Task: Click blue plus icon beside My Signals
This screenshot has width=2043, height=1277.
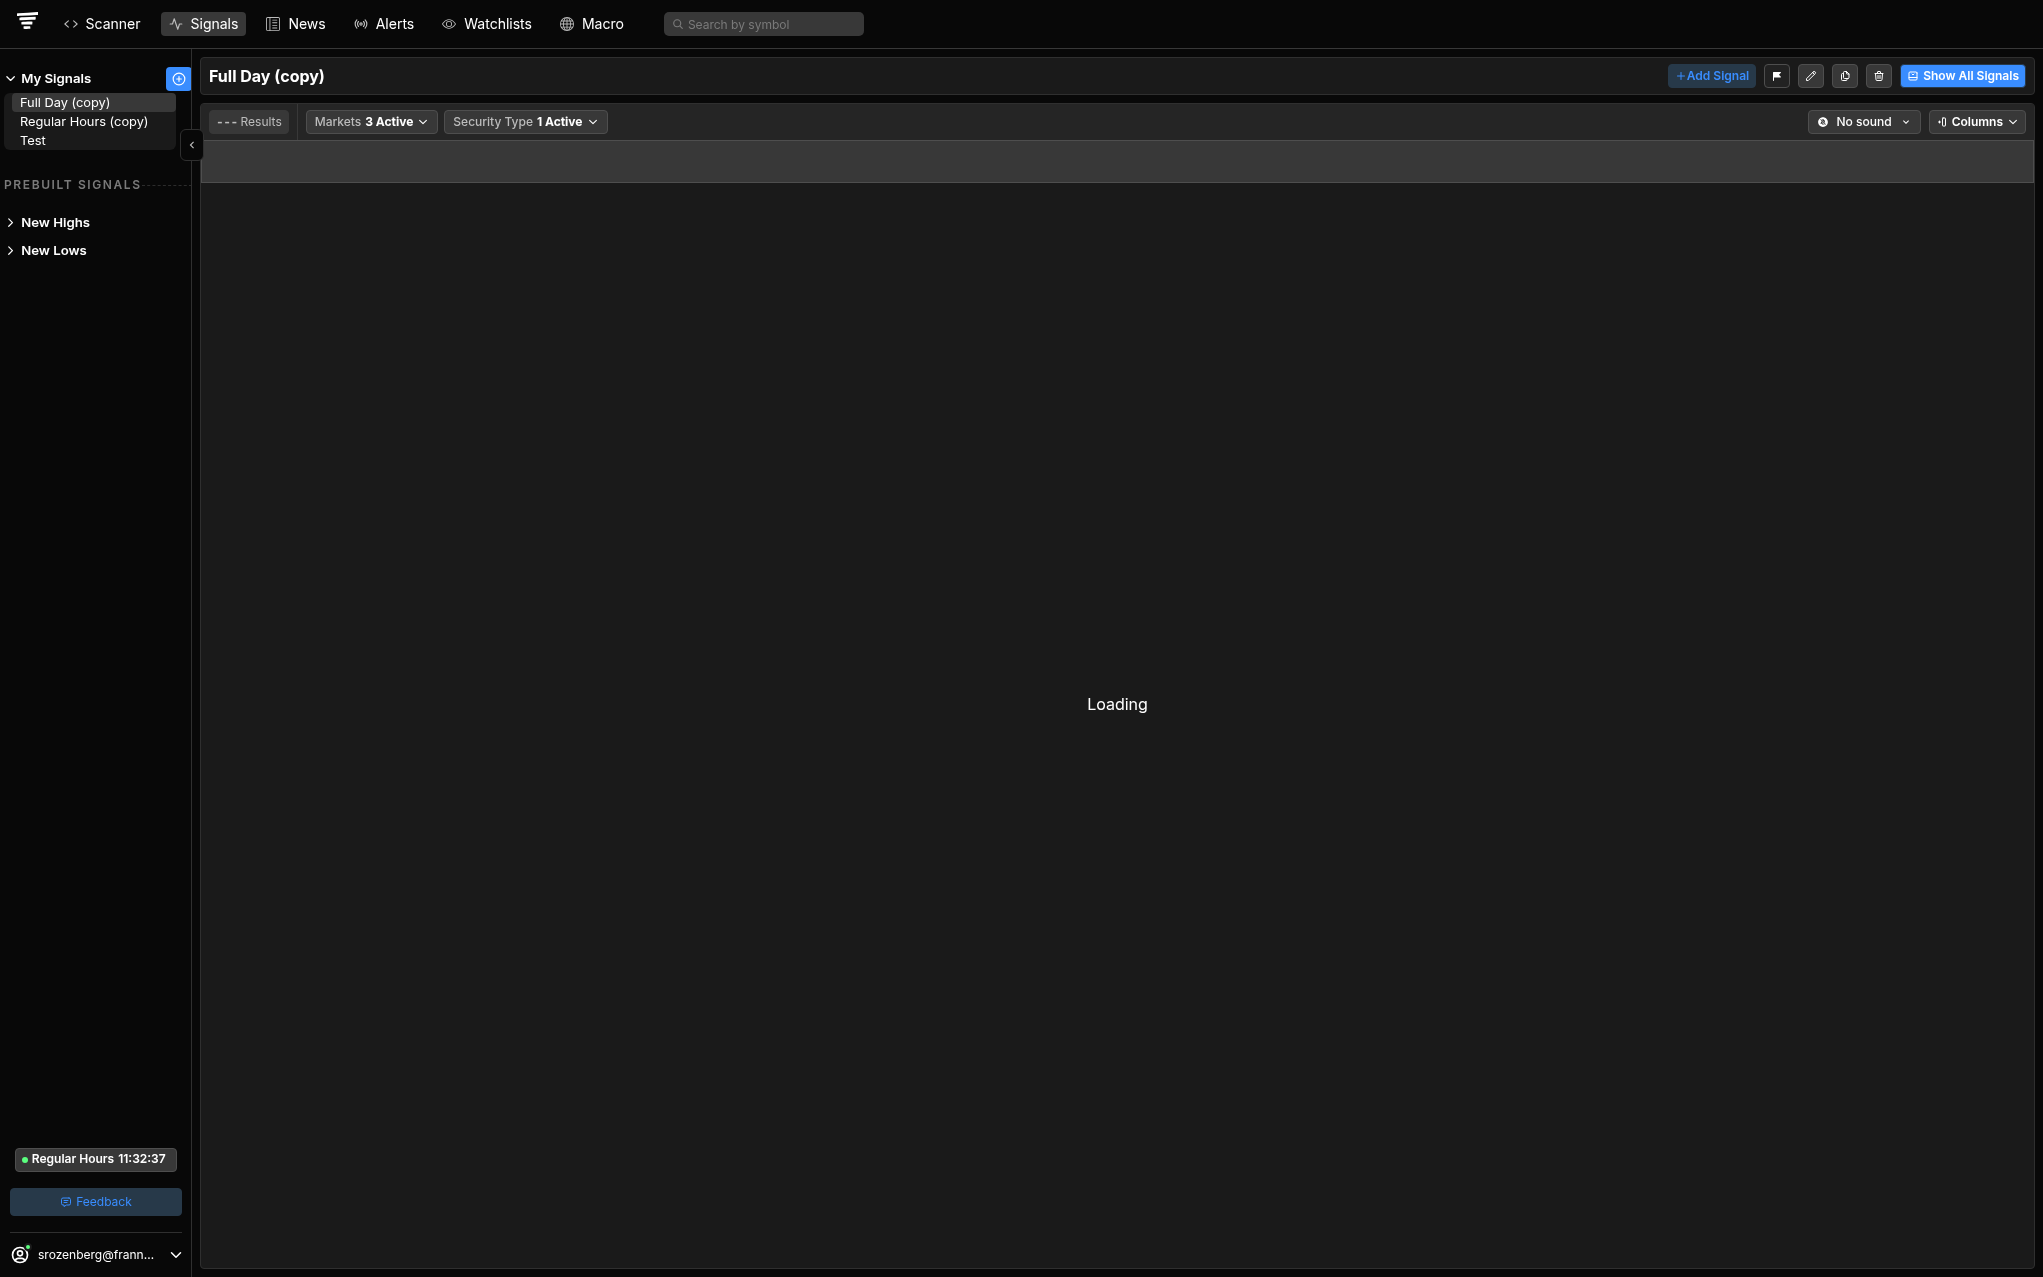Action: (178, 79)
